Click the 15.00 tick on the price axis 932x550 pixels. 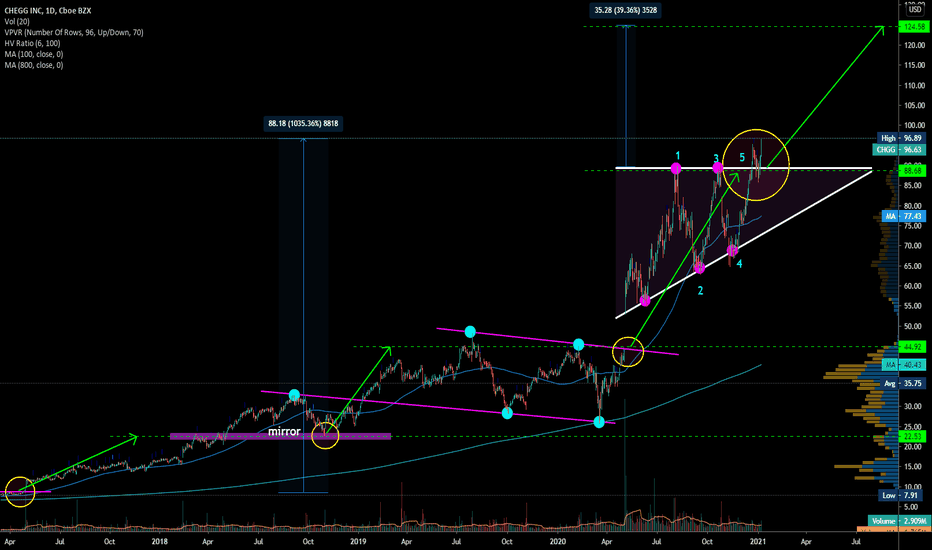point(915,467)
